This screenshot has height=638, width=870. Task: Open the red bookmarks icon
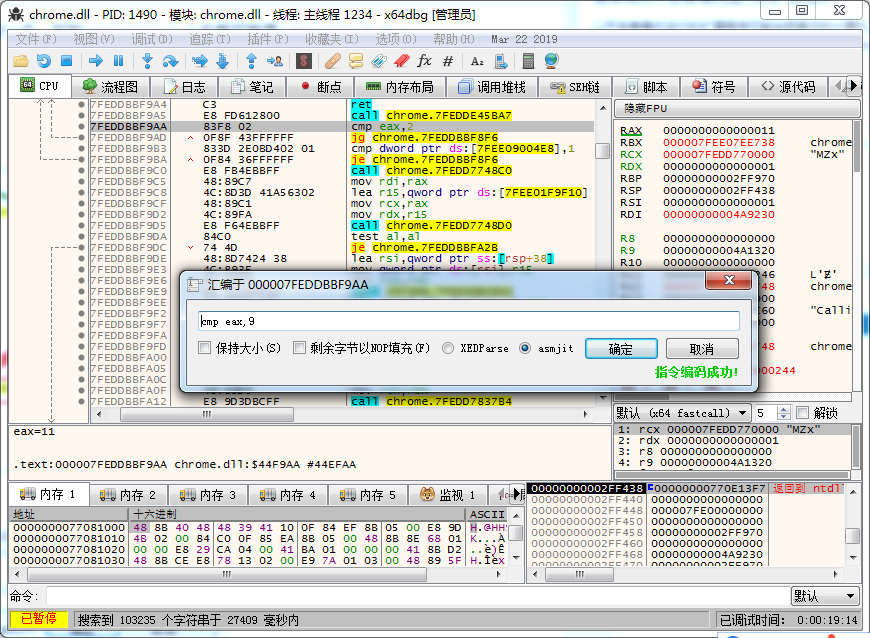(x=402, y=61)
